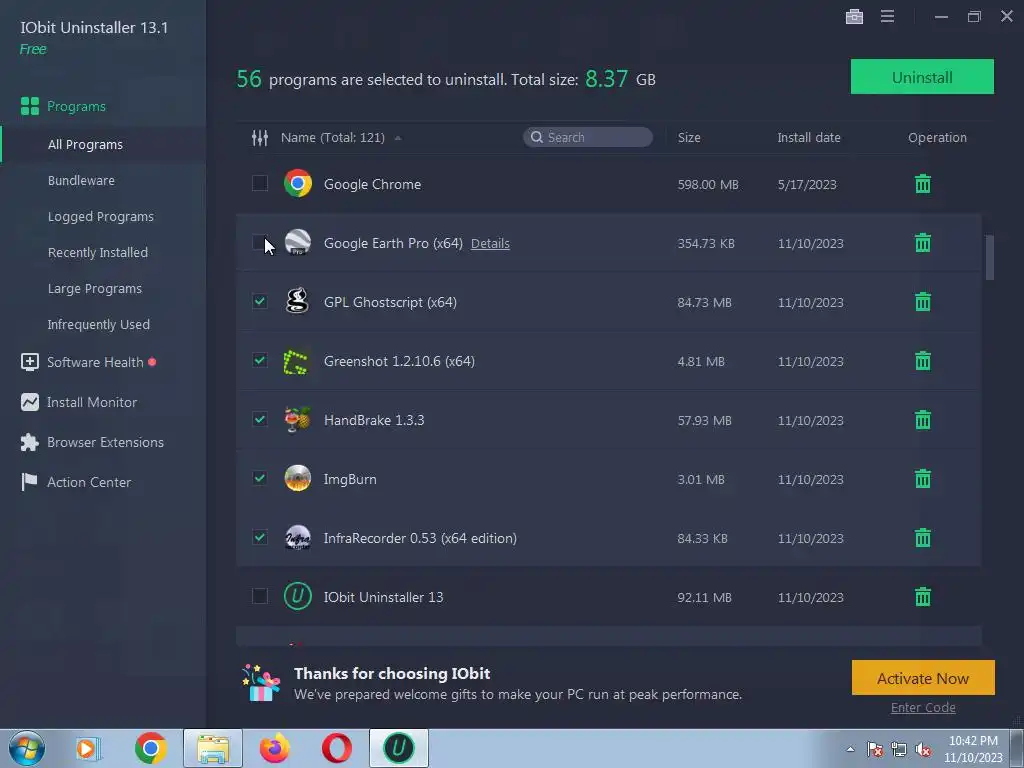Click the Enter Code link
This screenshot has width=1024, height=768.
[x=923, y=707]
